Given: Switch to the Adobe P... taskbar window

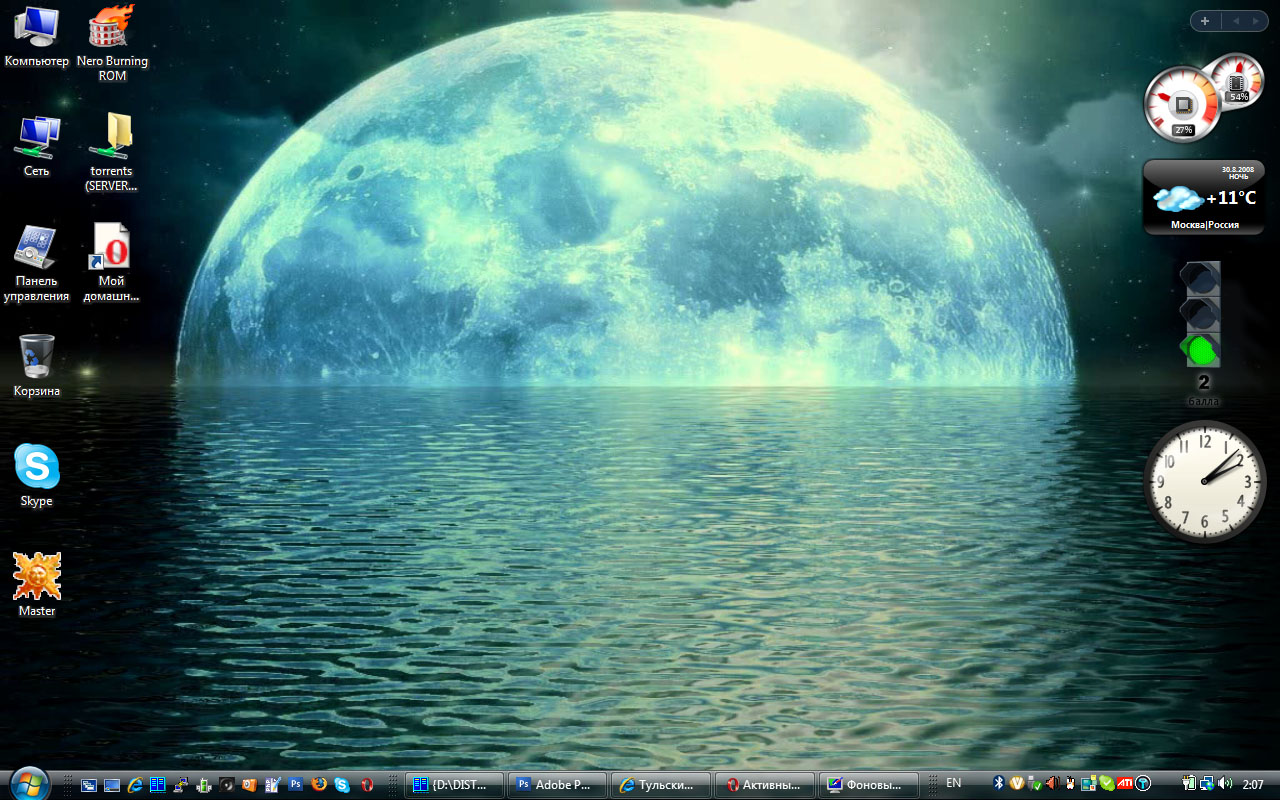Looking at the screenshot, I should click(557, 785).
